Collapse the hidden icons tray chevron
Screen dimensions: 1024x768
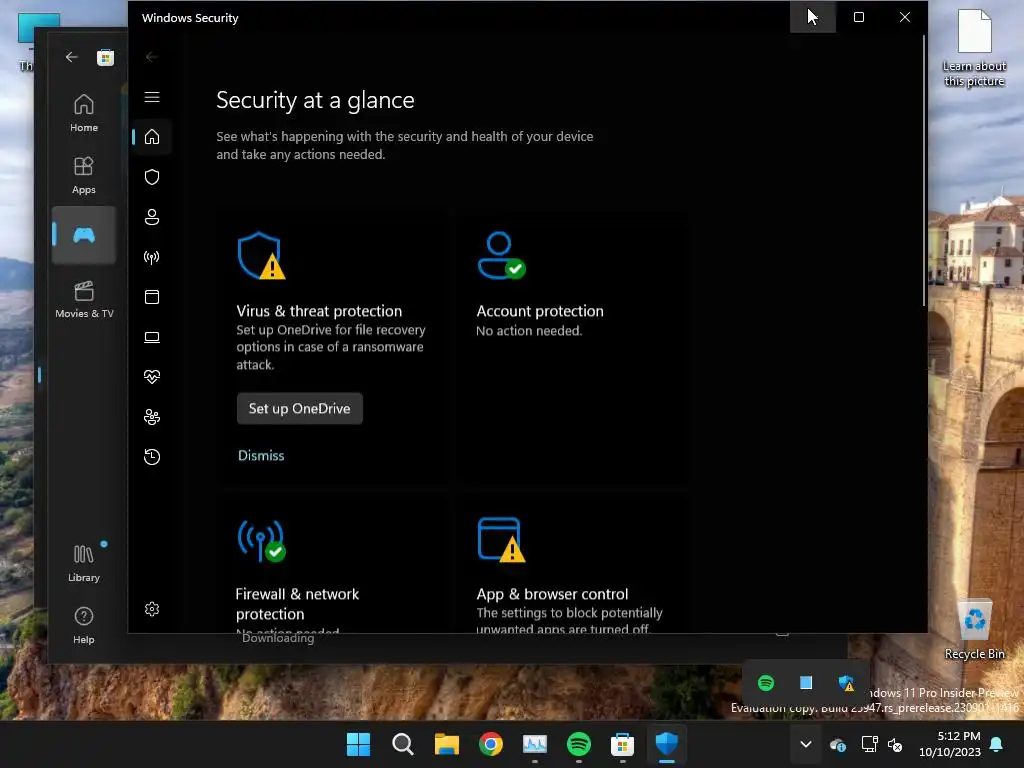click(806, 744)
